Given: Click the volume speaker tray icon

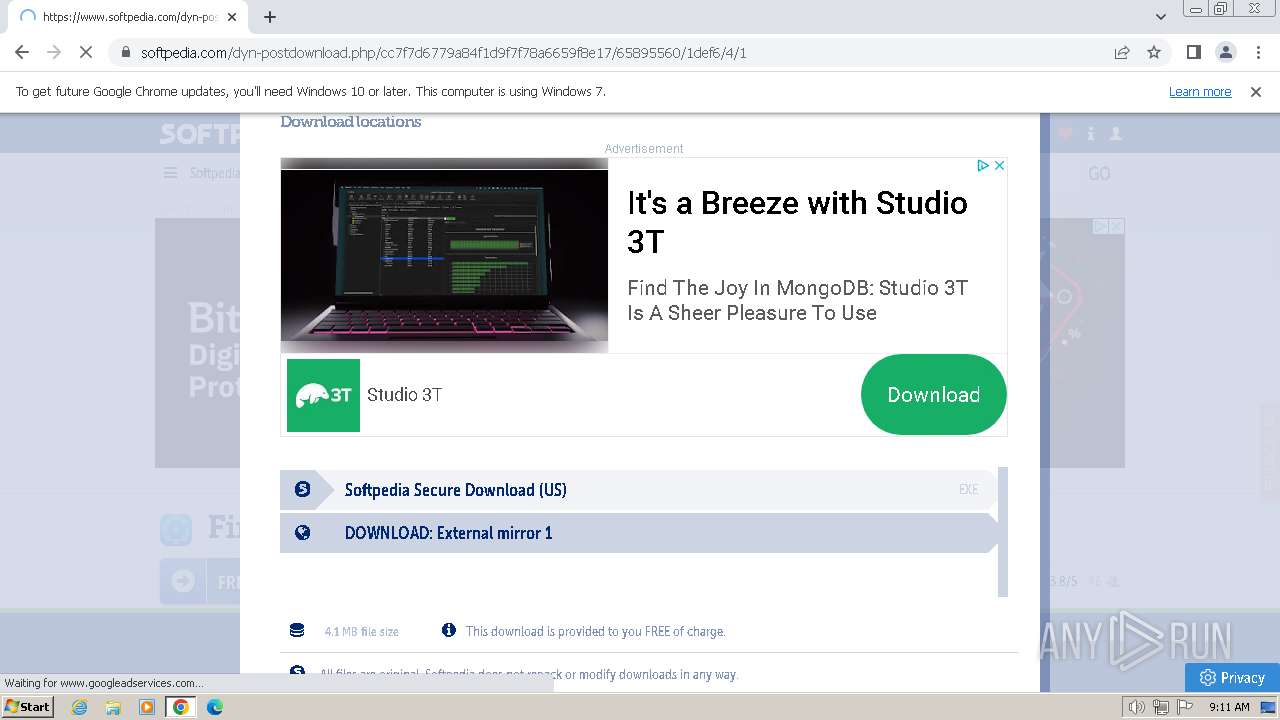Looking at the screenshot, I should 1137,707.
